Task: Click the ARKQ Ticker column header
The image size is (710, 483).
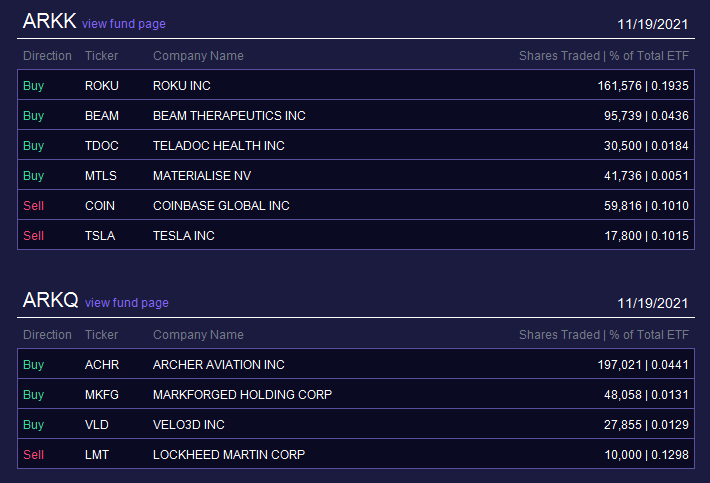Action: pyautogui.click(x=101, y=335)
